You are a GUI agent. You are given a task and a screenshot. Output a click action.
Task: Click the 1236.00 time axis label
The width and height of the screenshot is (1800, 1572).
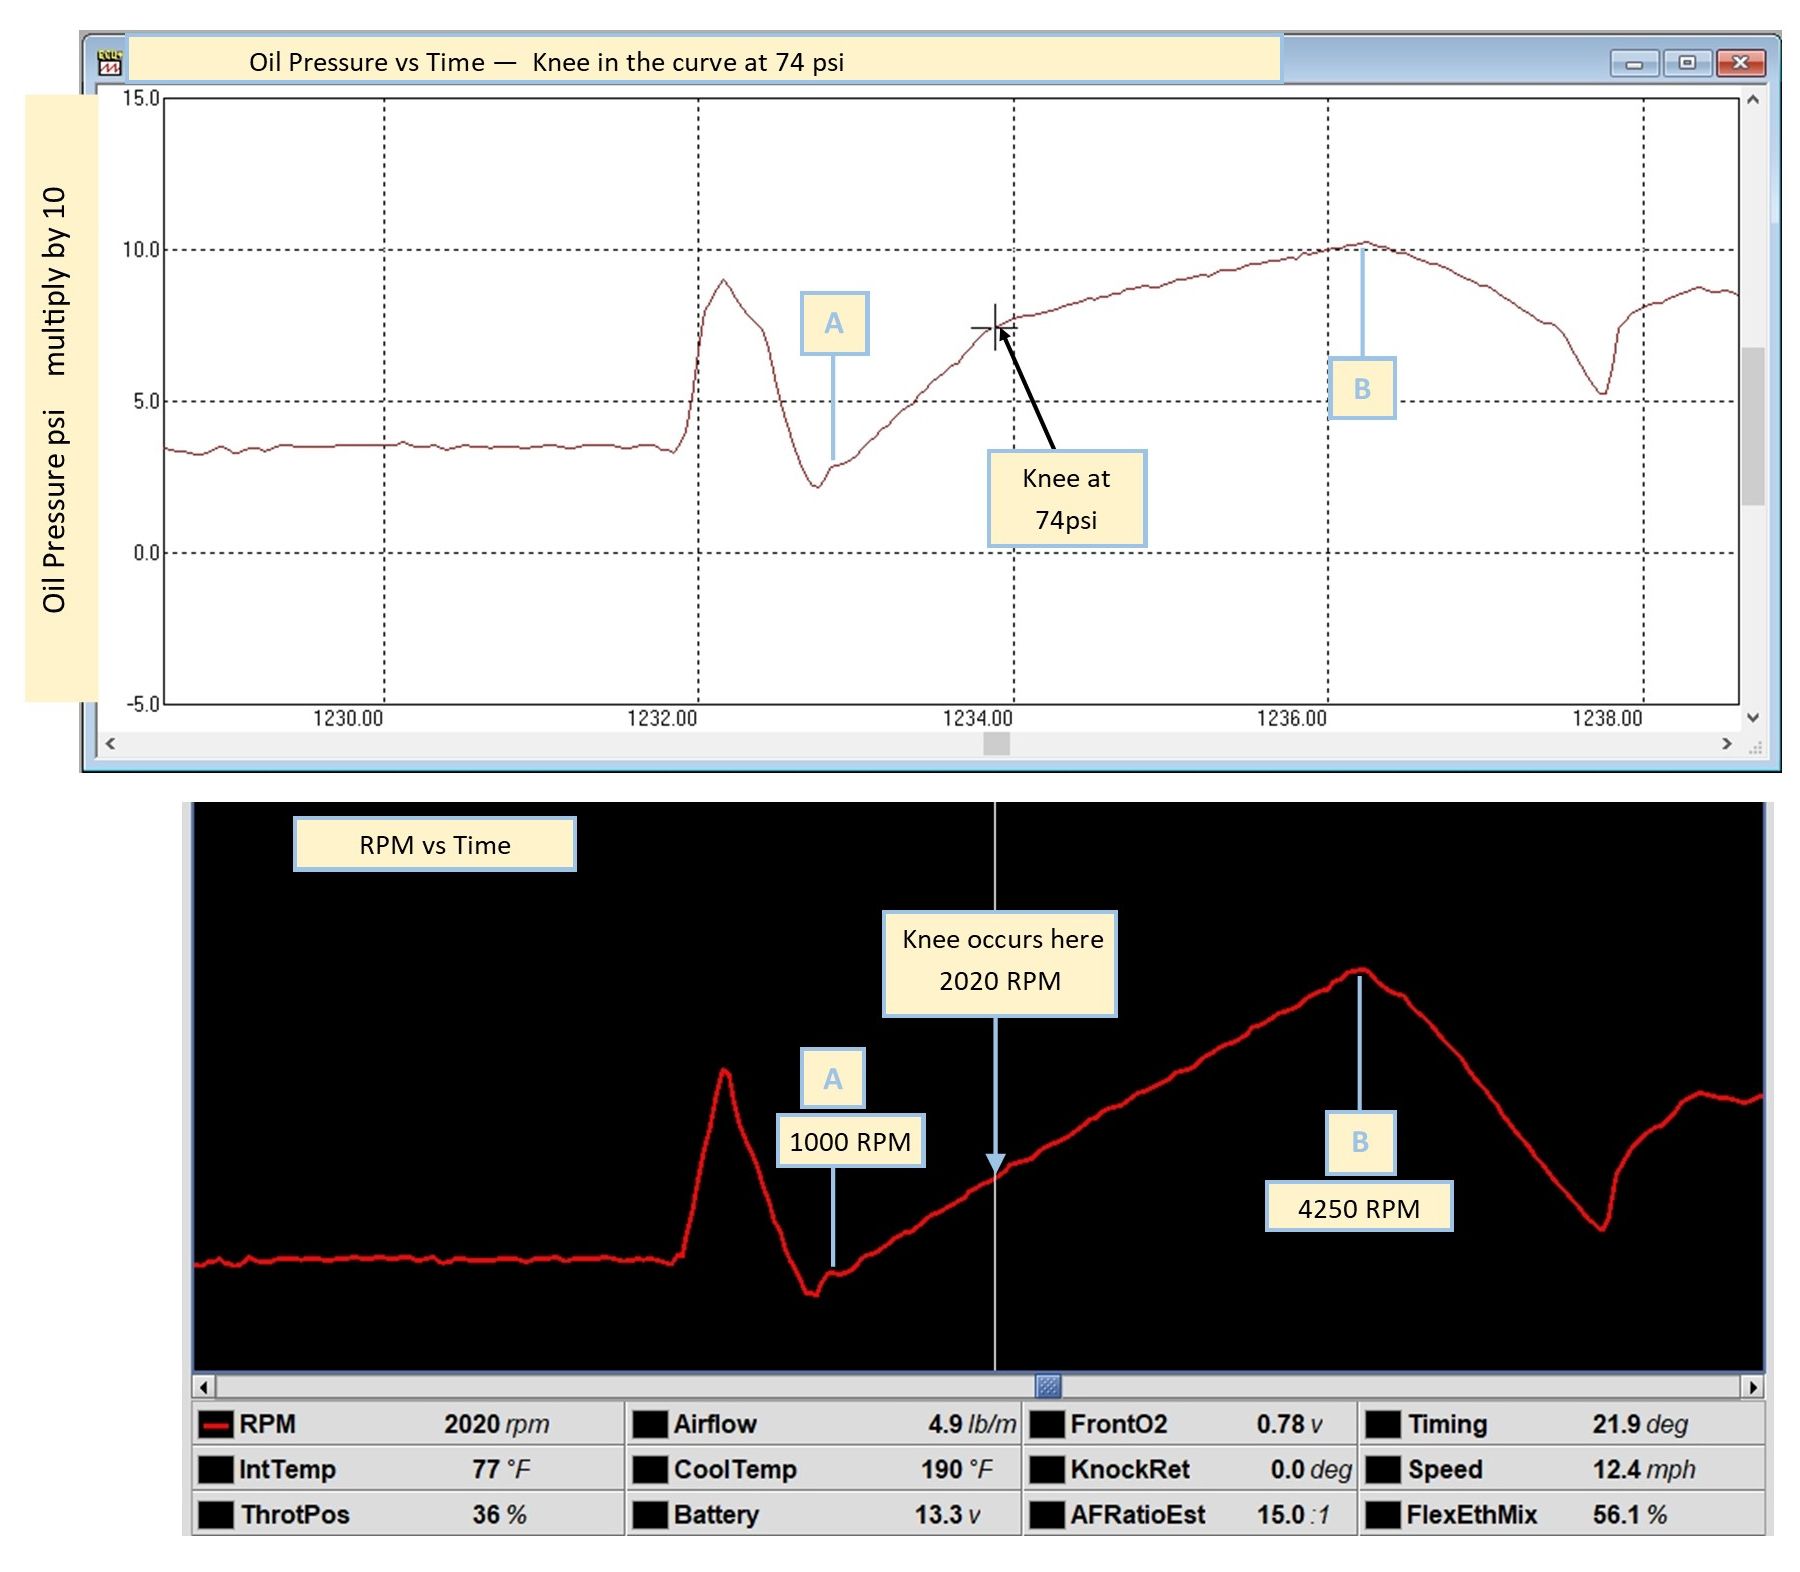[1292, 718]
